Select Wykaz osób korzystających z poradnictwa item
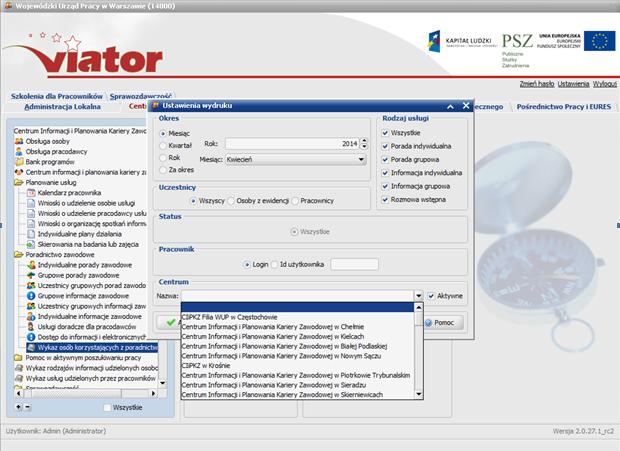The width and height of the screenshot is (620, 451). [x=92, y=347]
